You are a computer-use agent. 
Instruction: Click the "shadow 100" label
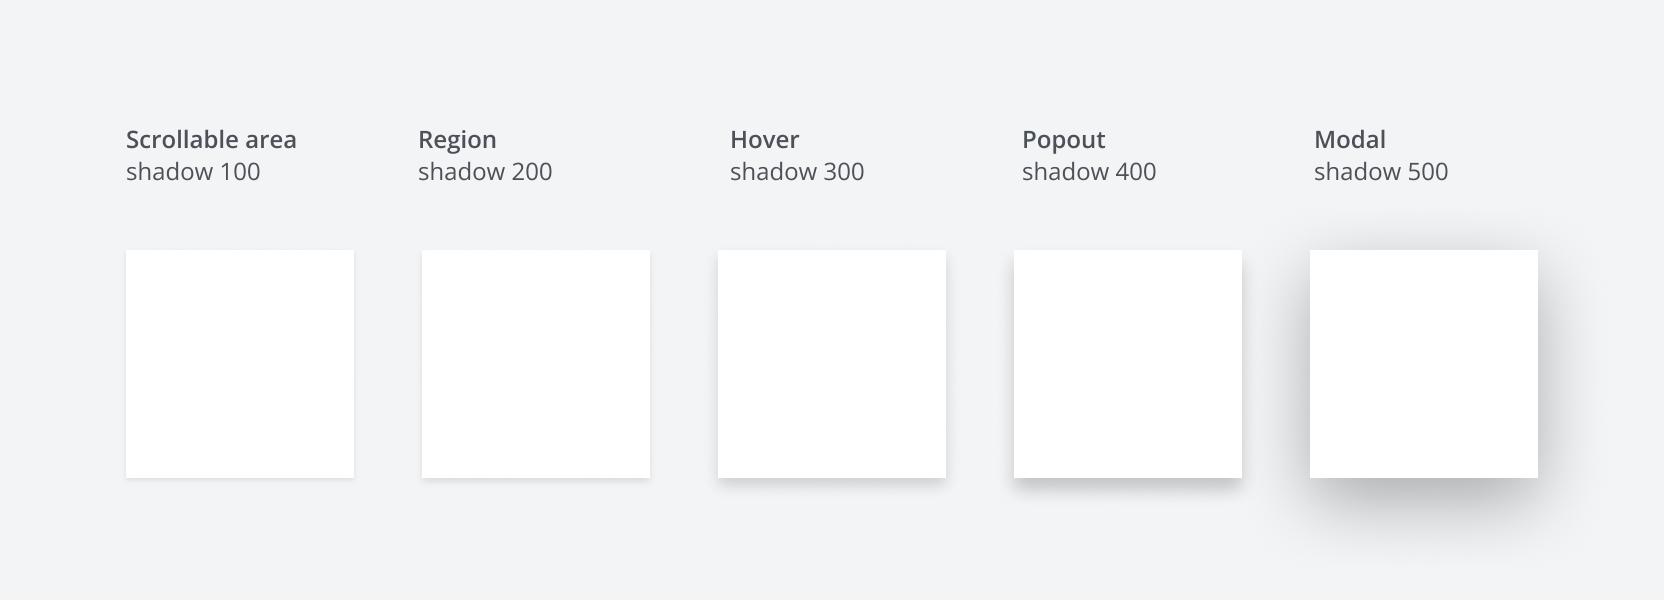(x=193, y=172)
